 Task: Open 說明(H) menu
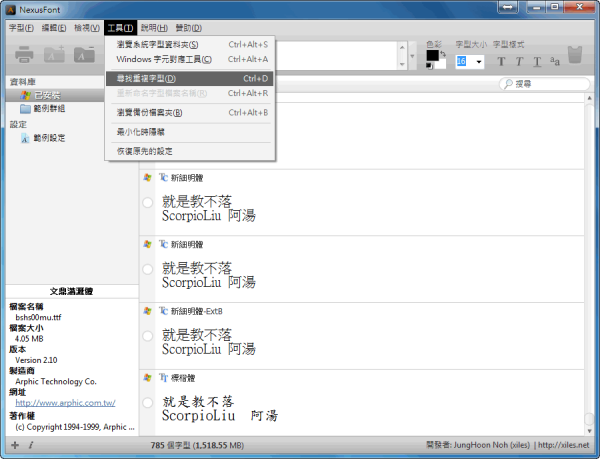click(154, 28)
